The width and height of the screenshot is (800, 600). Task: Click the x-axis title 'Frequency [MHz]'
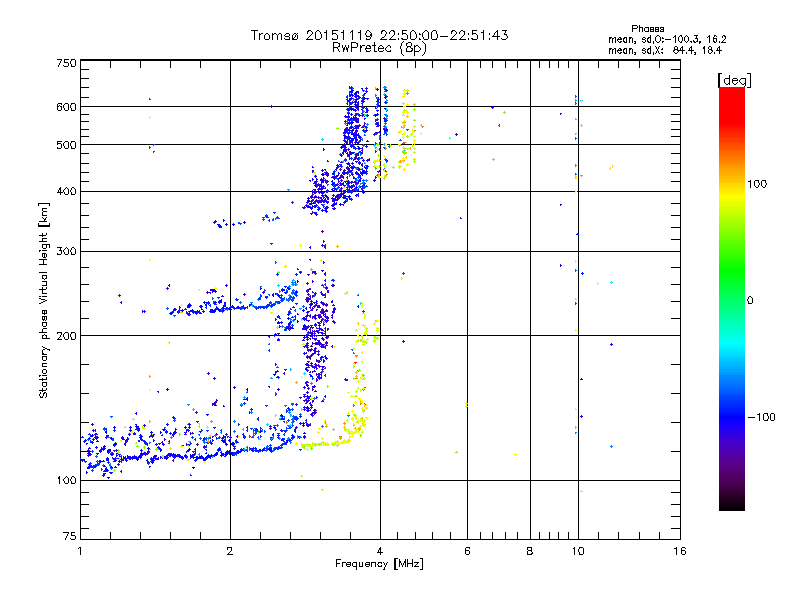379,564
